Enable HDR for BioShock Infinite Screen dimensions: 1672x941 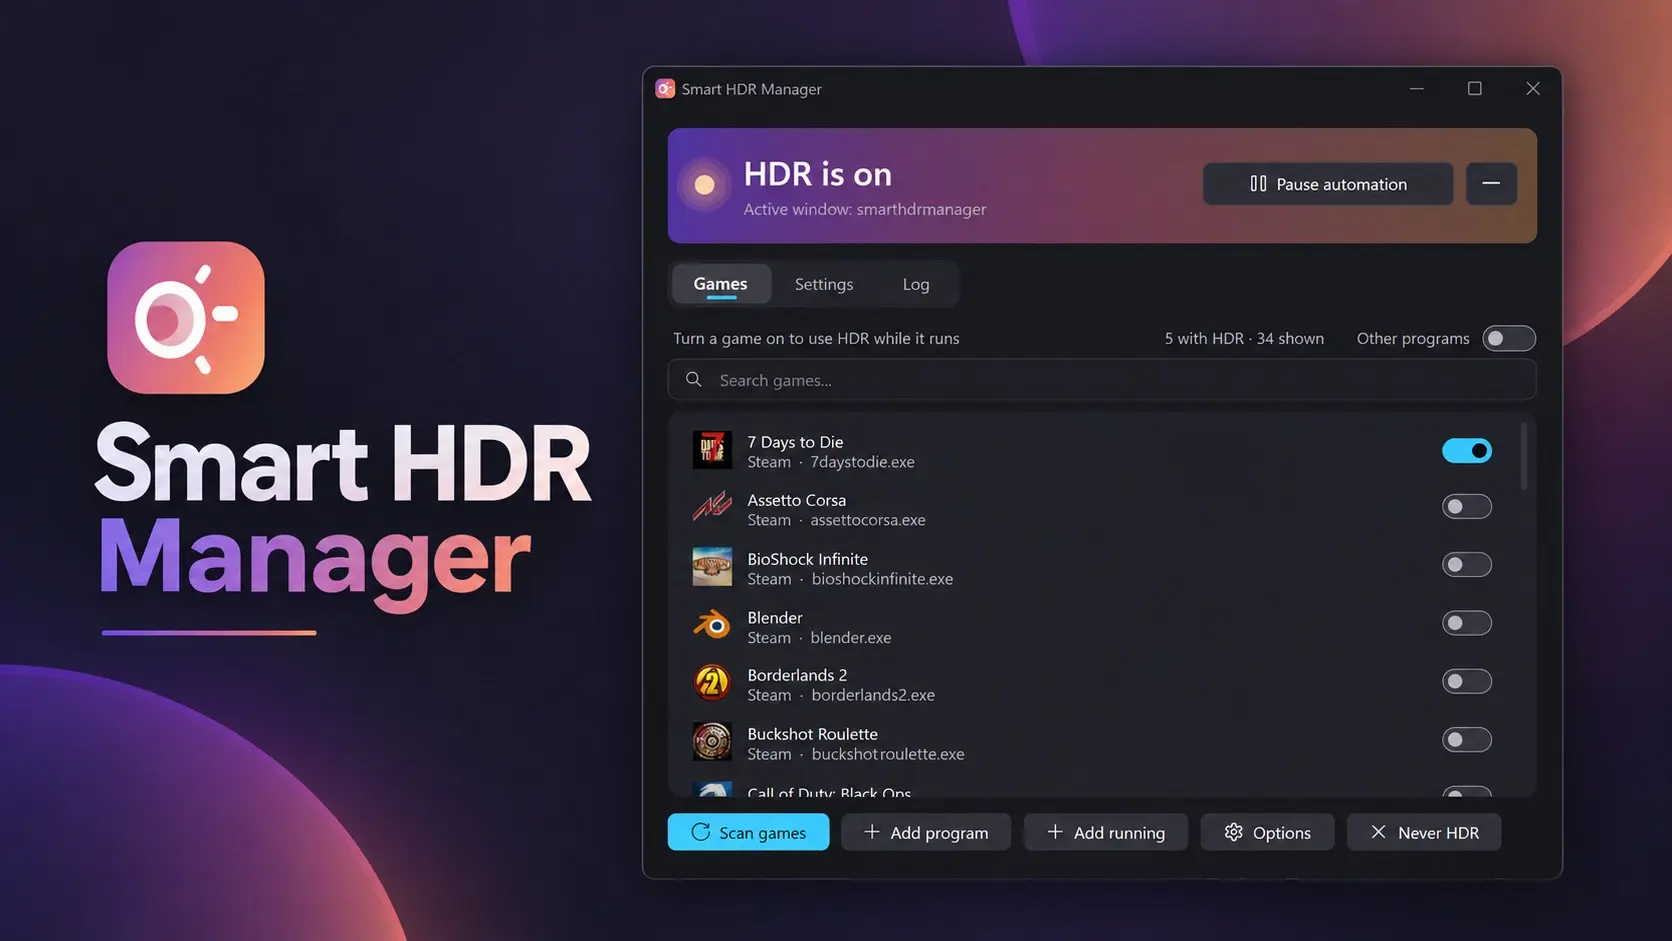pyautogui.click(x=1466, y=565)
